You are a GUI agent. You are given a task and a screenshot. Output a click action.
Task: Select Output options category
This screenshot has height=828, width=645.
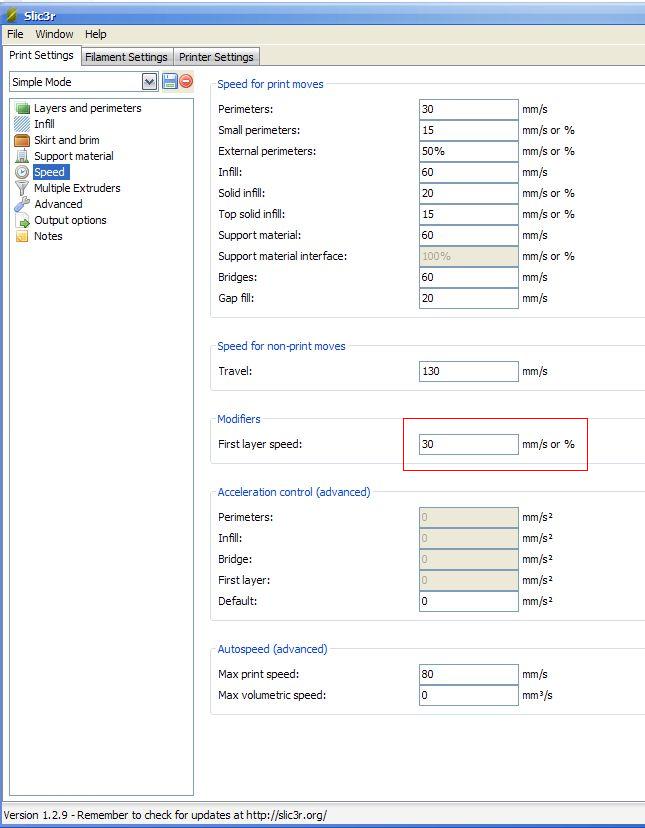[x=70, y=220]
